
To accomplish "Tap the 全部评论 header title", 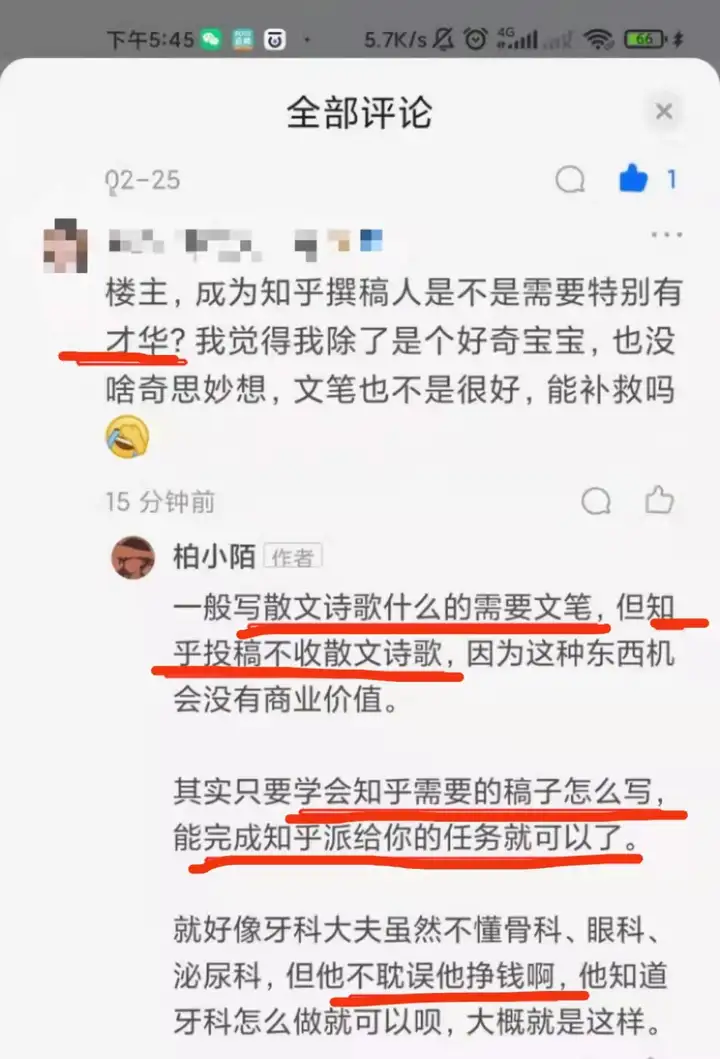I will pos(359,112).
